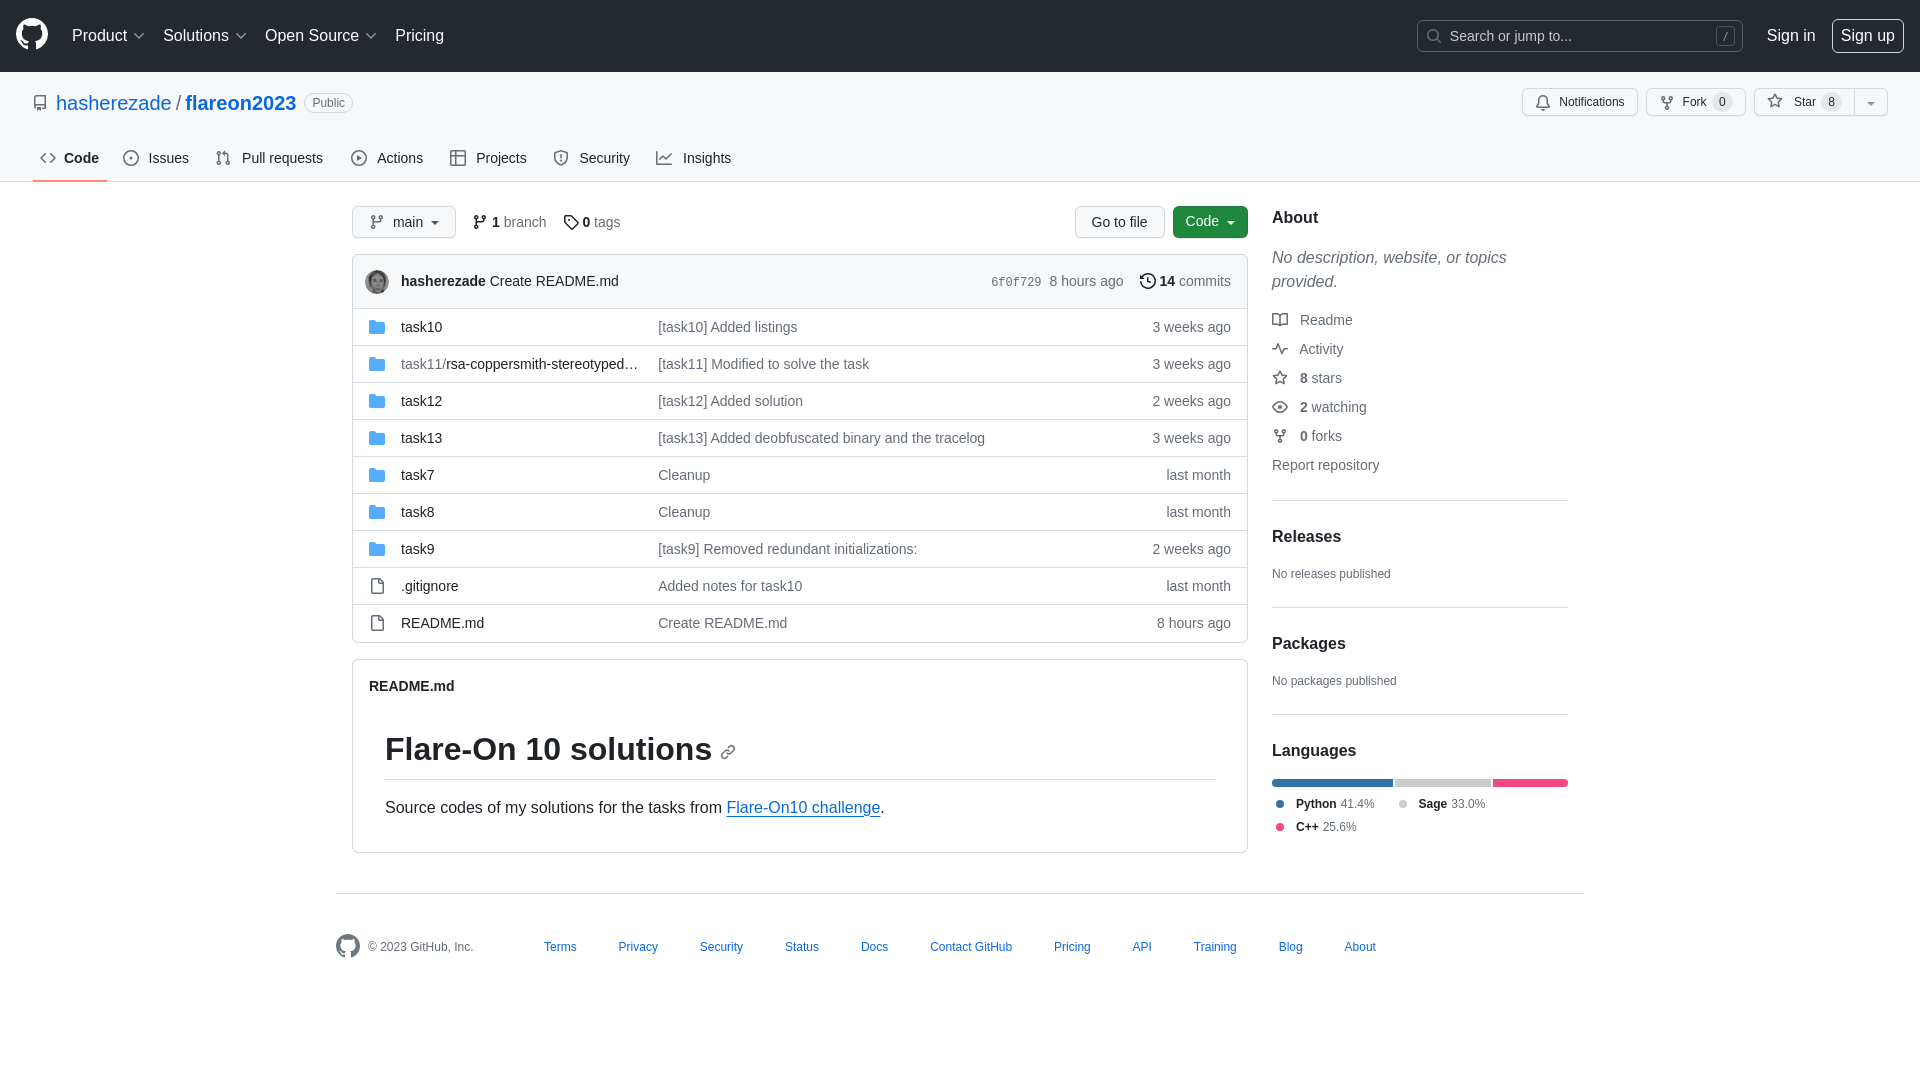Click the Sign in link
The width and height of the screenshot is (1920, 1080).
pos(1791,36)
